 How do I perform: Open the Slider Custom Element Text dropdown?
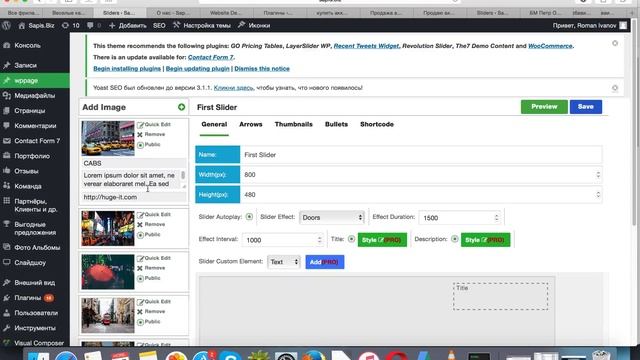(284, 262)
